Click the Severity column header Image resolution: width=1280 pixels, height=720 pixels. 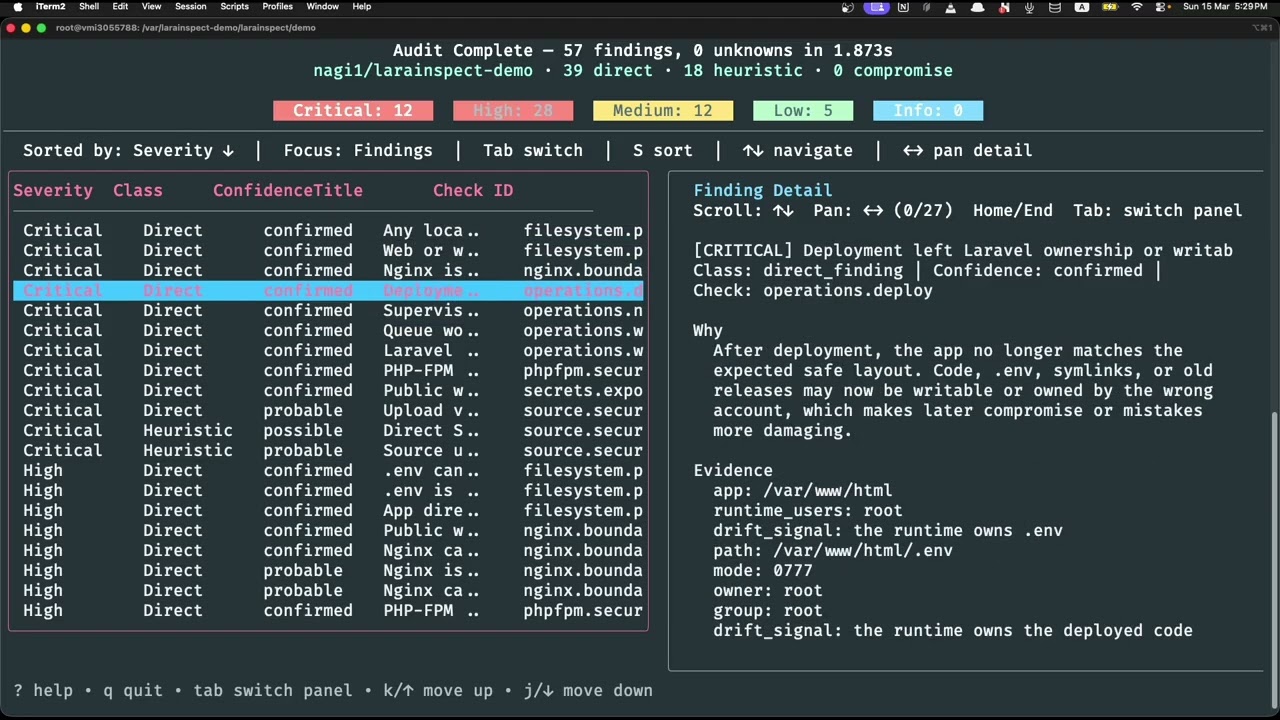click(53, 190)
